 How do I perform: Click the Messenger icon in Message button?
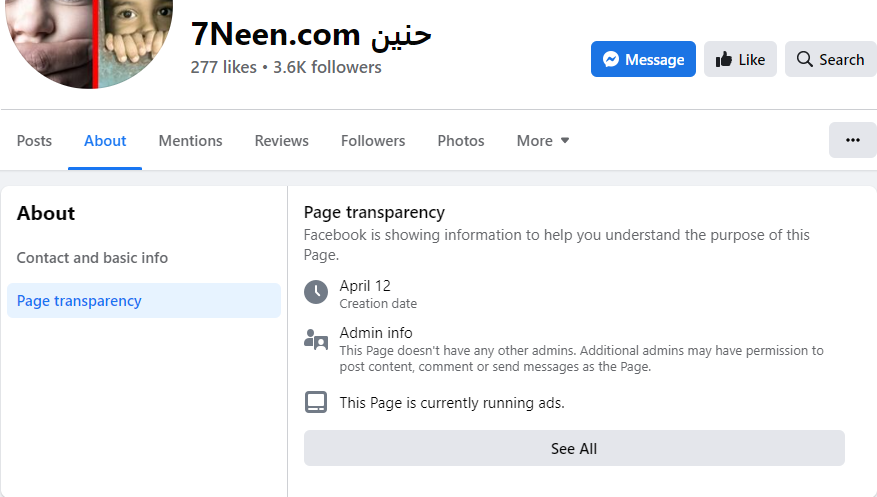[x=610, y=60]
